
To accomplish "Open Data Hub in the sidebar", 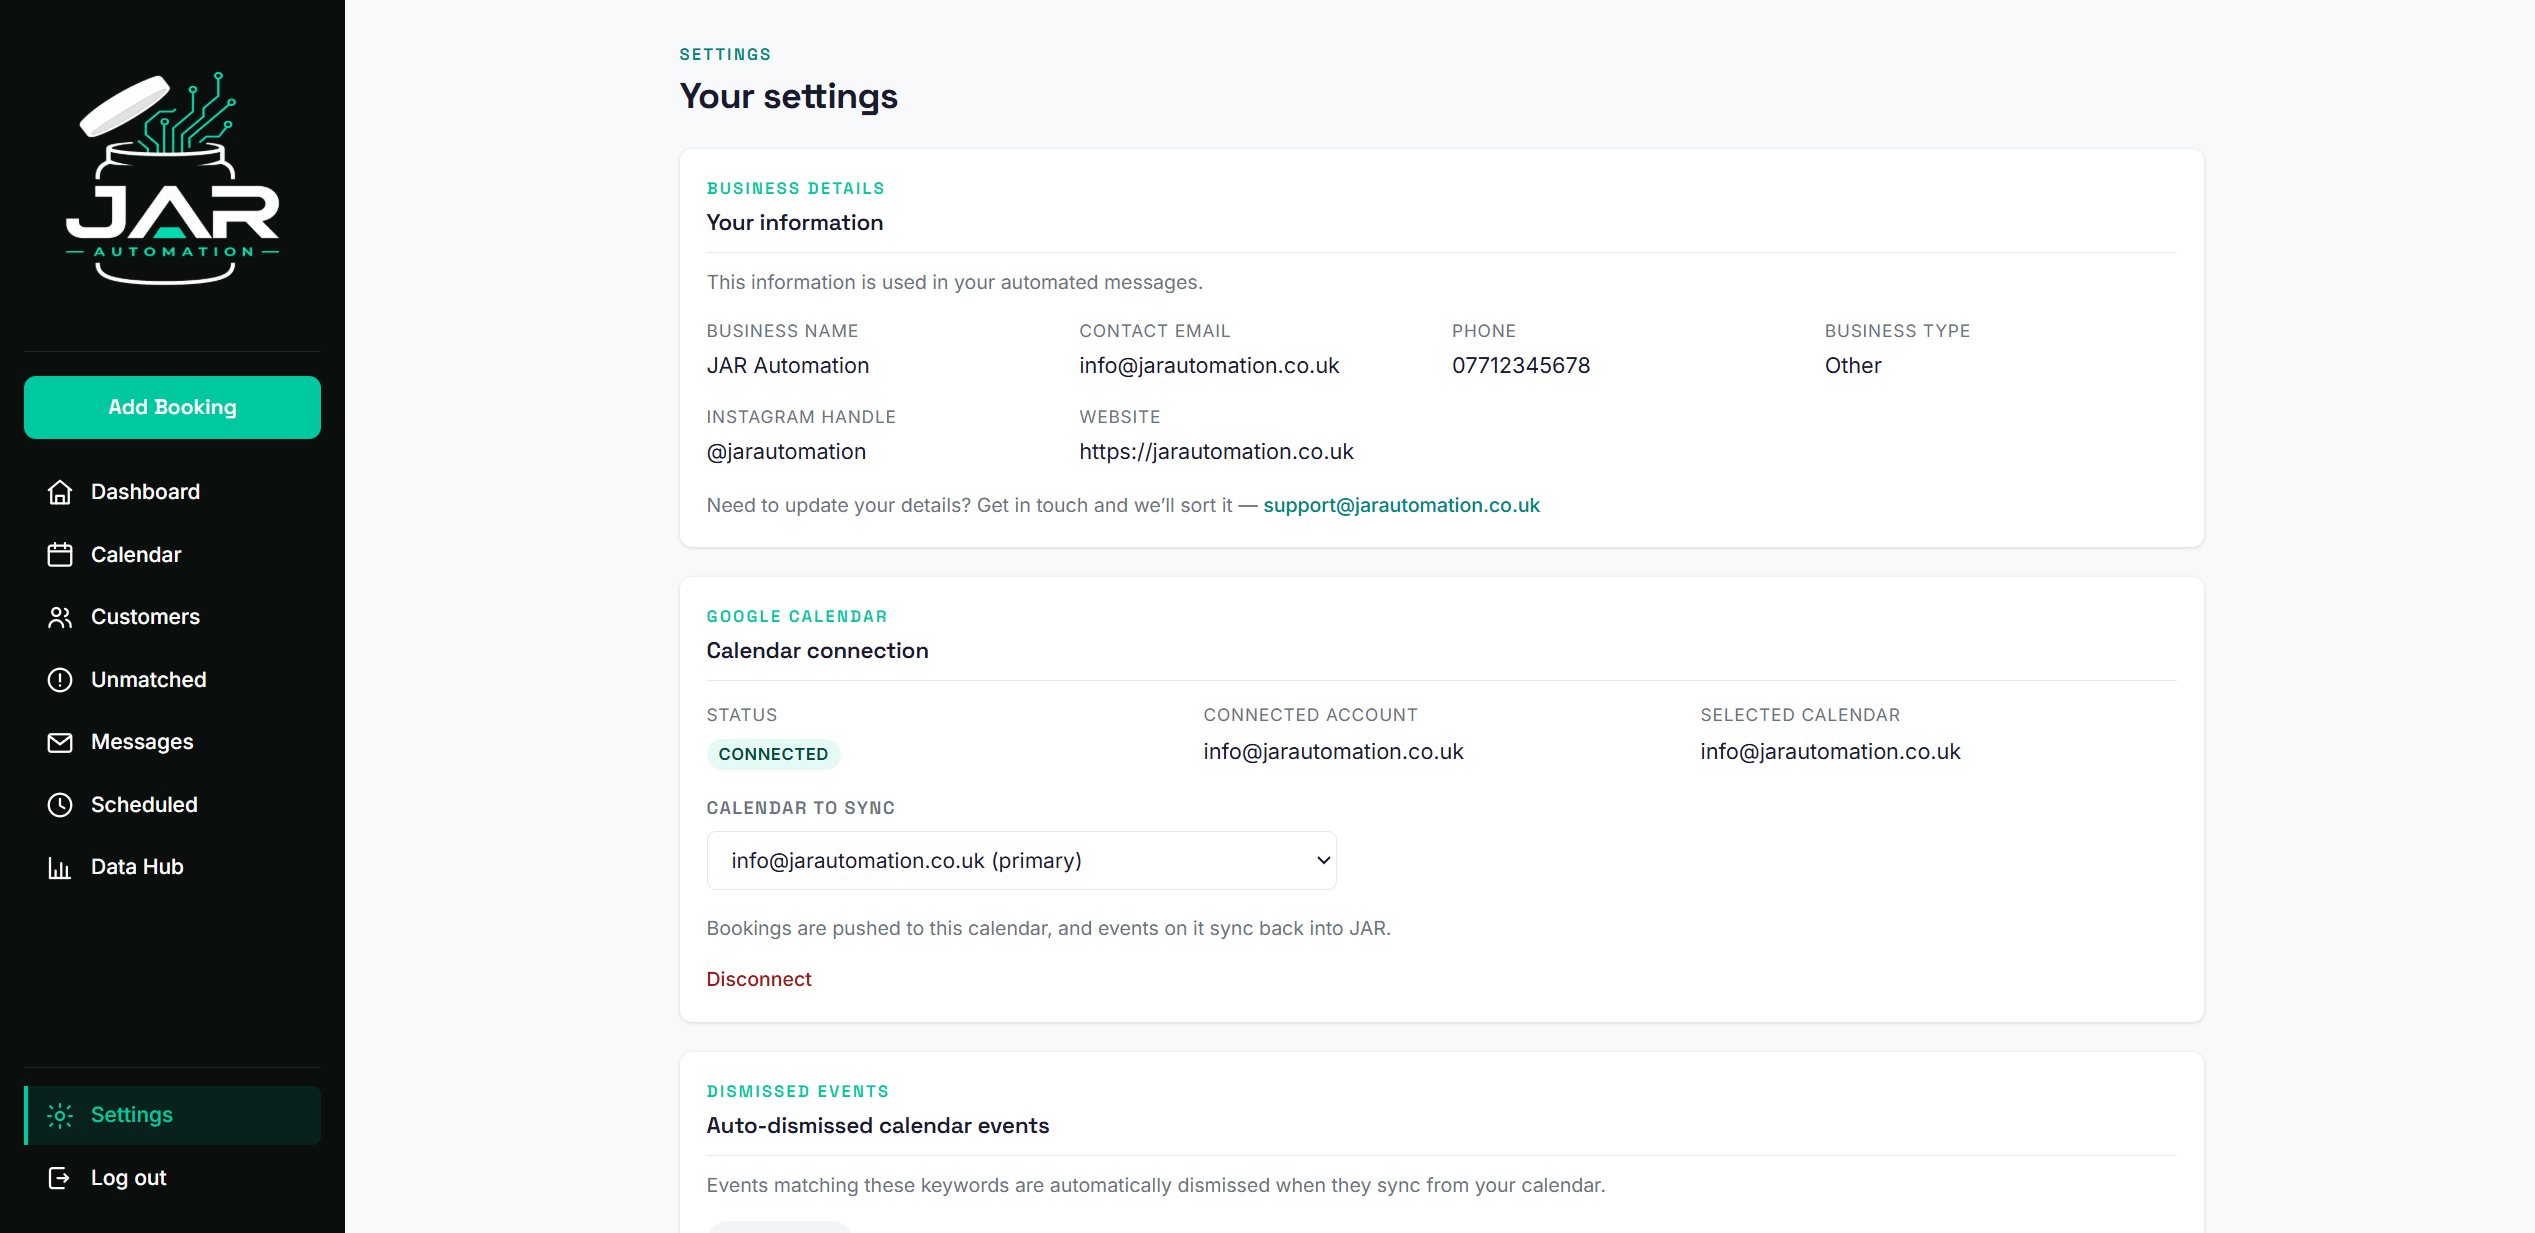I will click(x=172, y=867).
